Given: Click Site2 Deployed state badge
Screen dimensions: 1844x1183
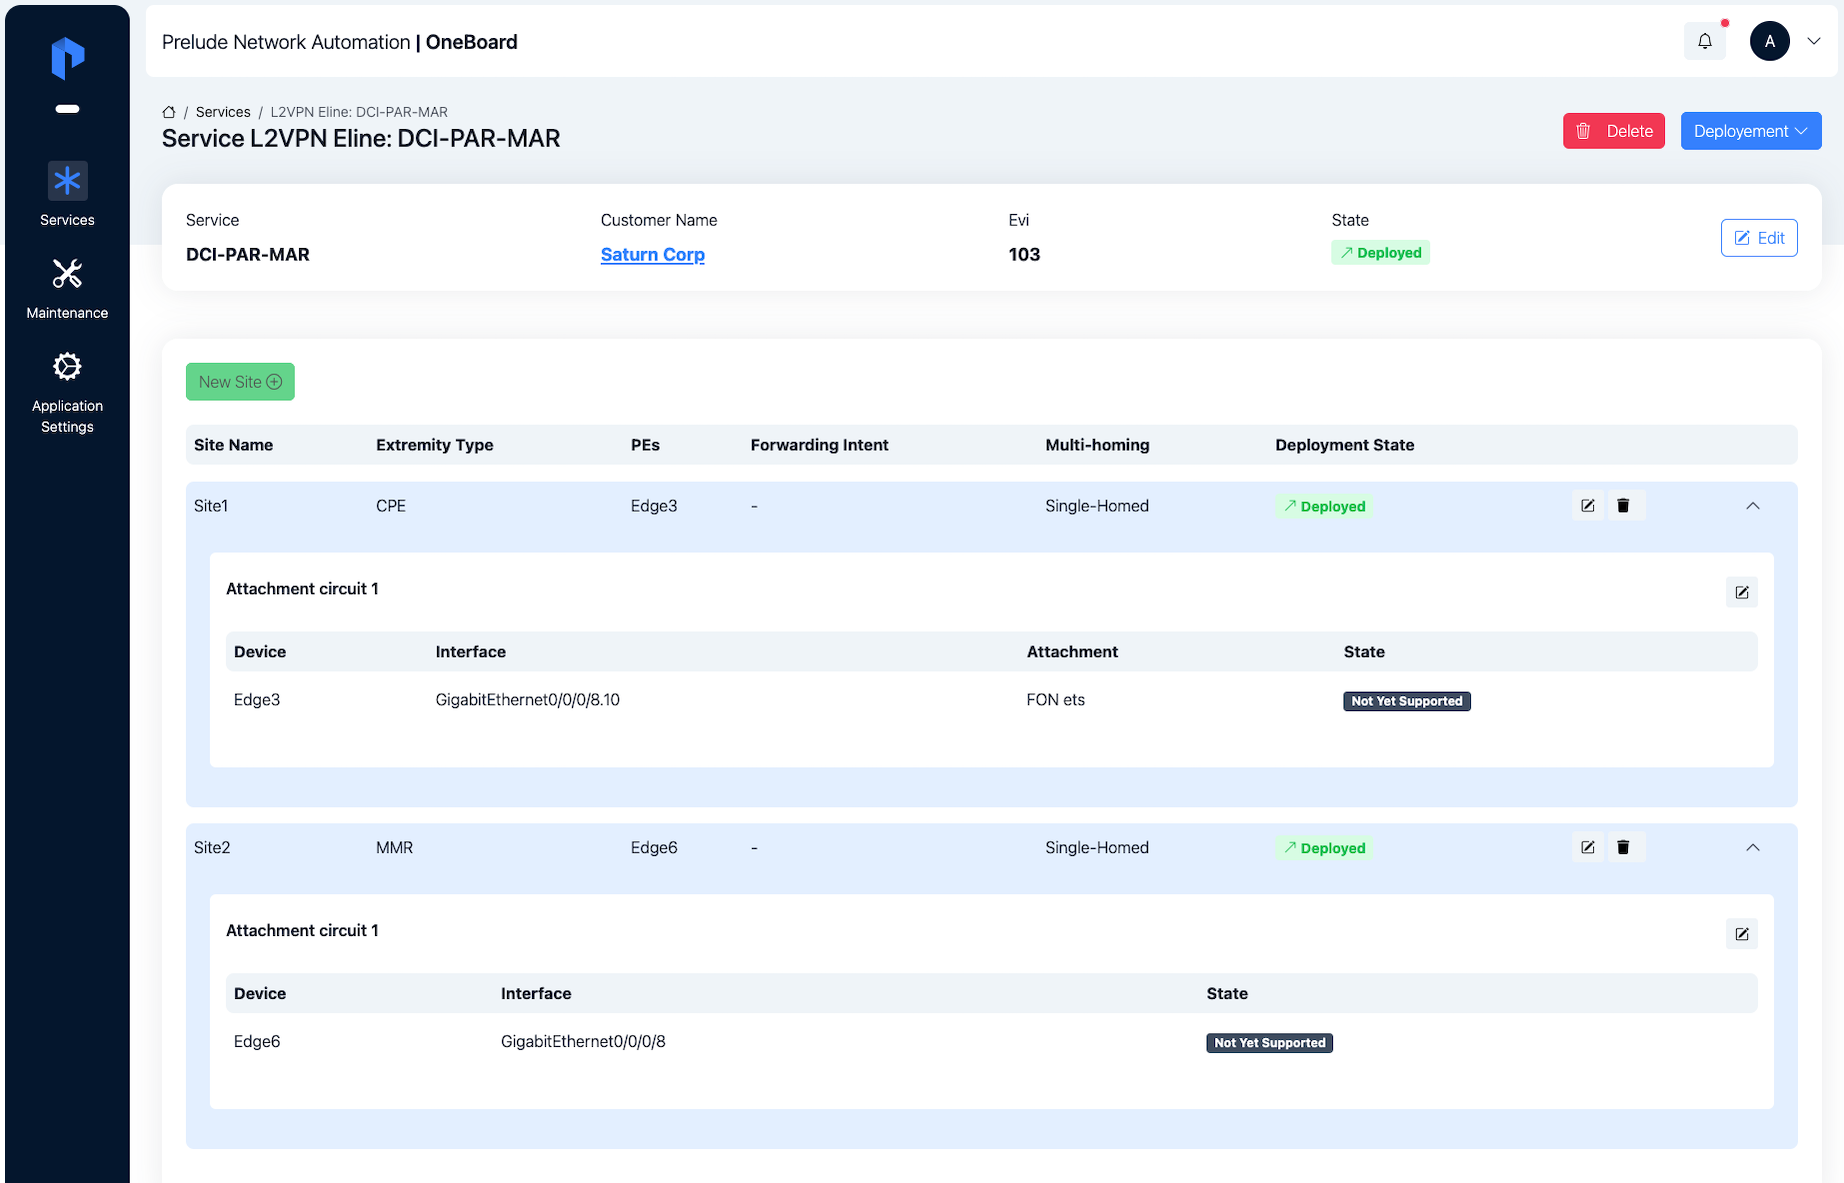Looking at the screenshot, I should click(x=1324, y=848).
